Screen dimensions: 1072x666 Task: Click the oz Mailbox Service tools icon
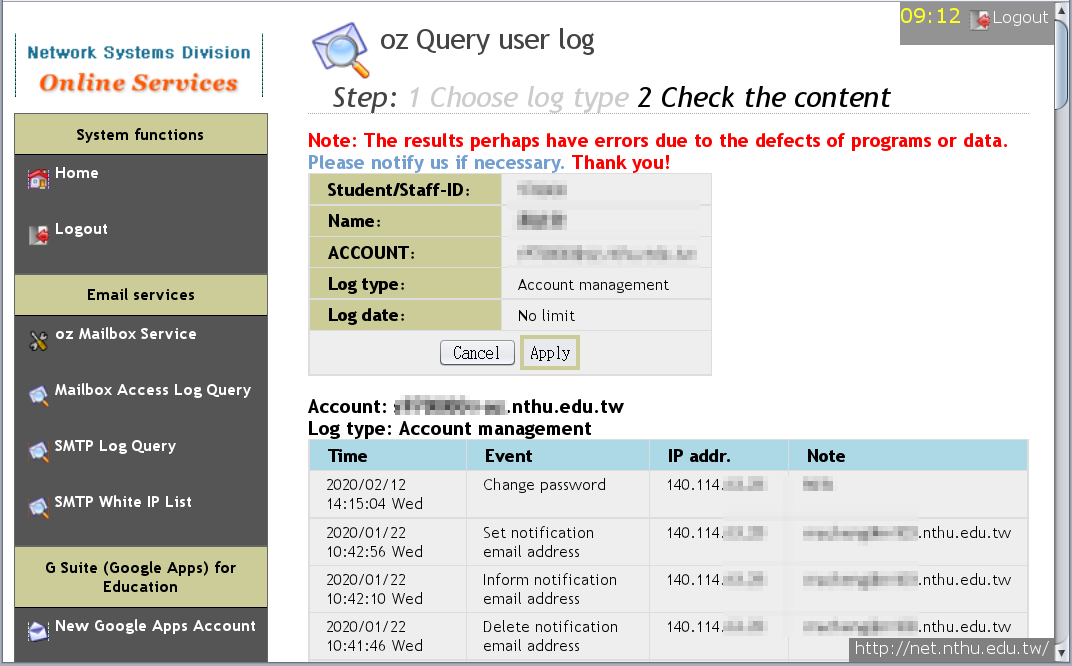click(x=38, y=341)
